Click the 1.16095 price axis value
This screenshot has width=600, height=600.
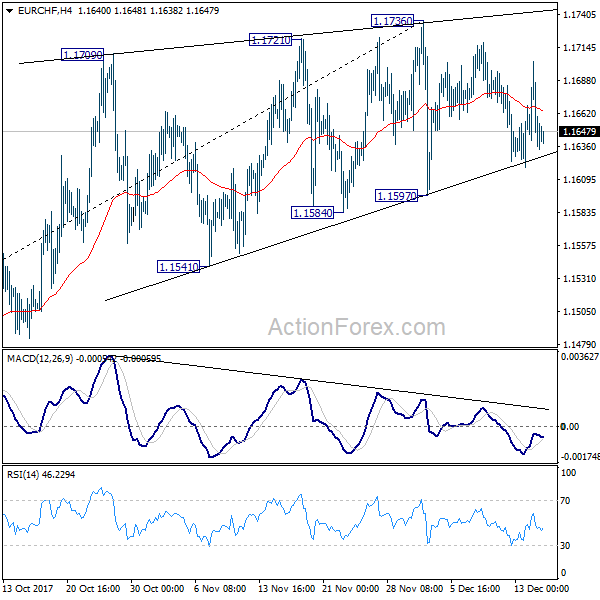click(x=579, y=179)
